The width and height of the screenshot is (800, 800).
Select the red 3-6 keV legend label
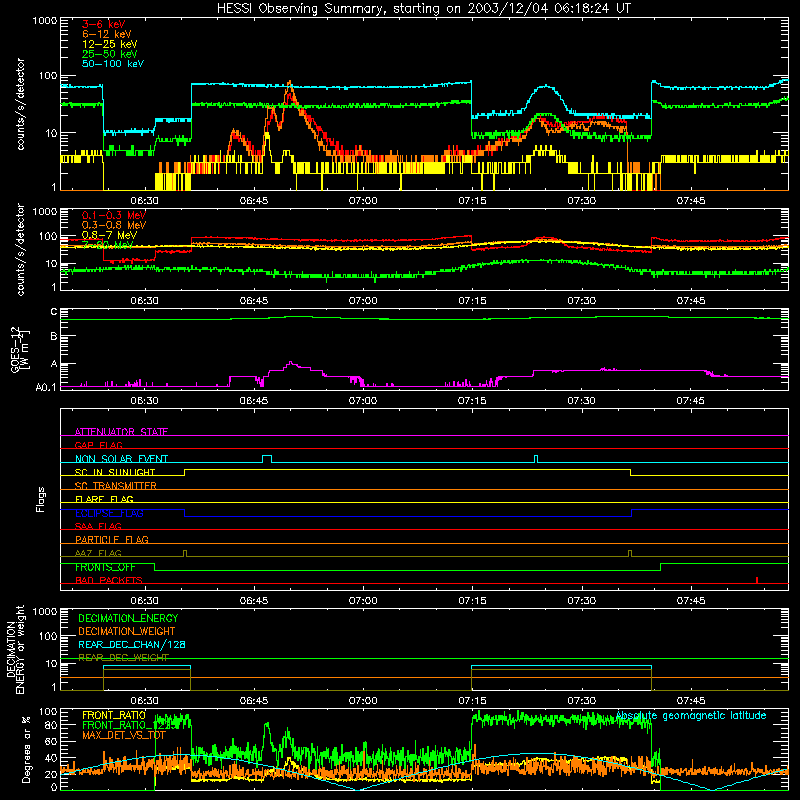point(103,24)
